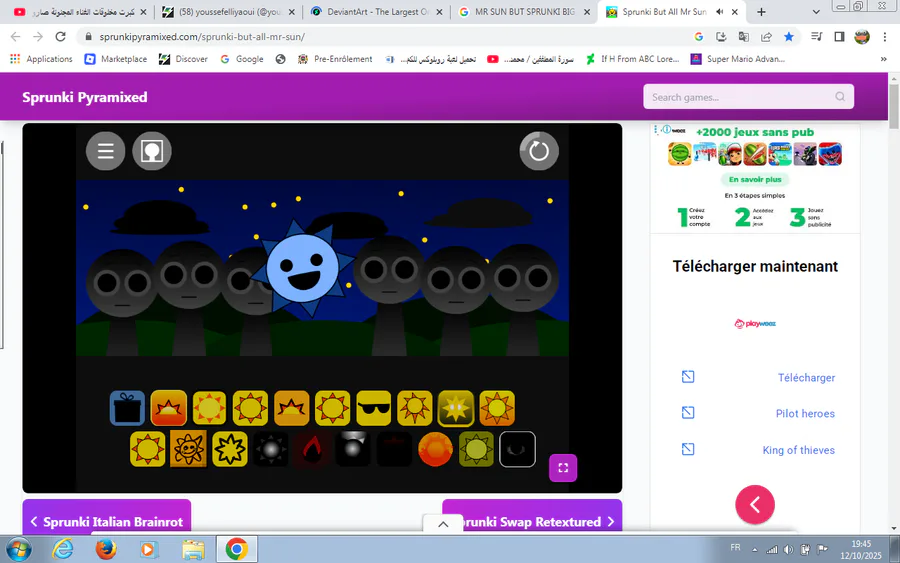
Task: Go to next game Sprunki Swap Retextured
Action: [x=532, y=518]
